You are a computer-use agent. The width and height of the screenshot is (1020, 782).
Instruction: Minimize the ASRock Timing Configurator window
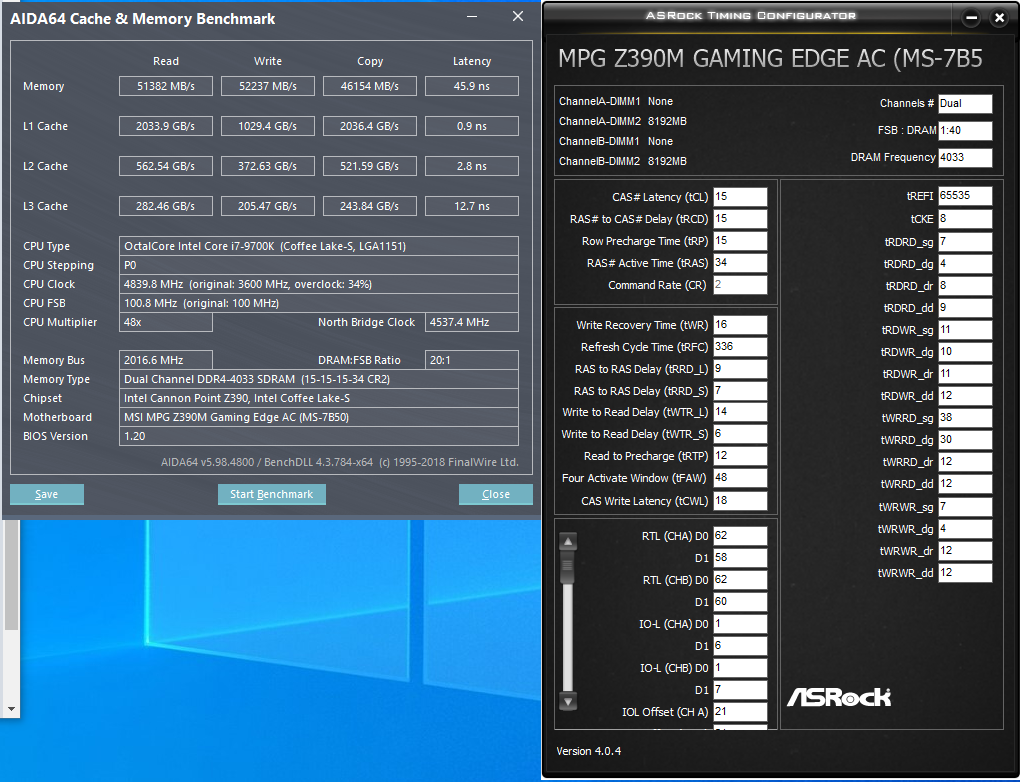(x=971, y=18)
